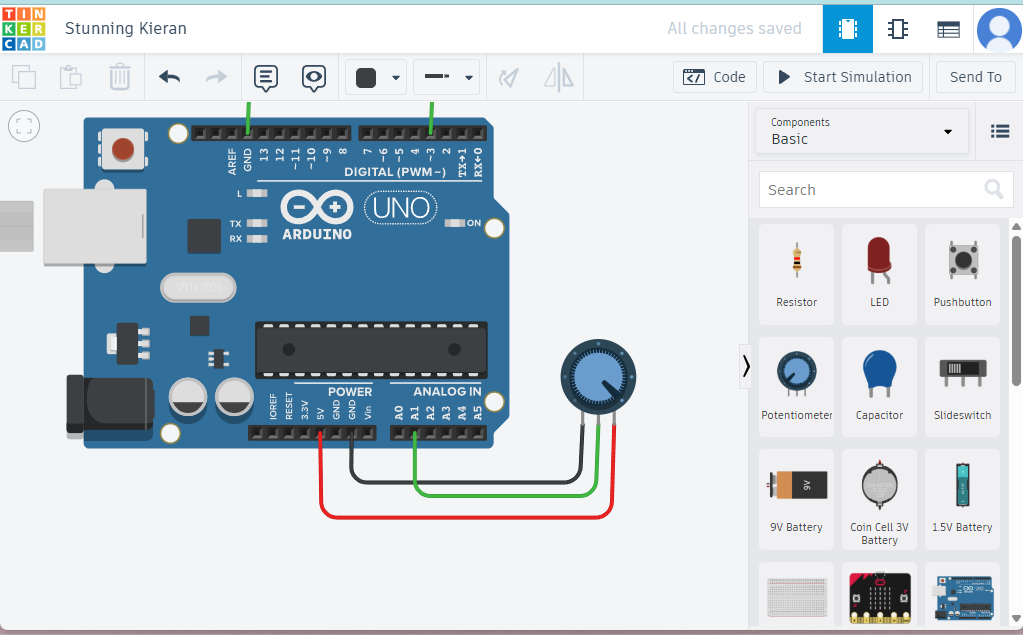Click the component Search field
1023x635 pixels.
(885, 190)
